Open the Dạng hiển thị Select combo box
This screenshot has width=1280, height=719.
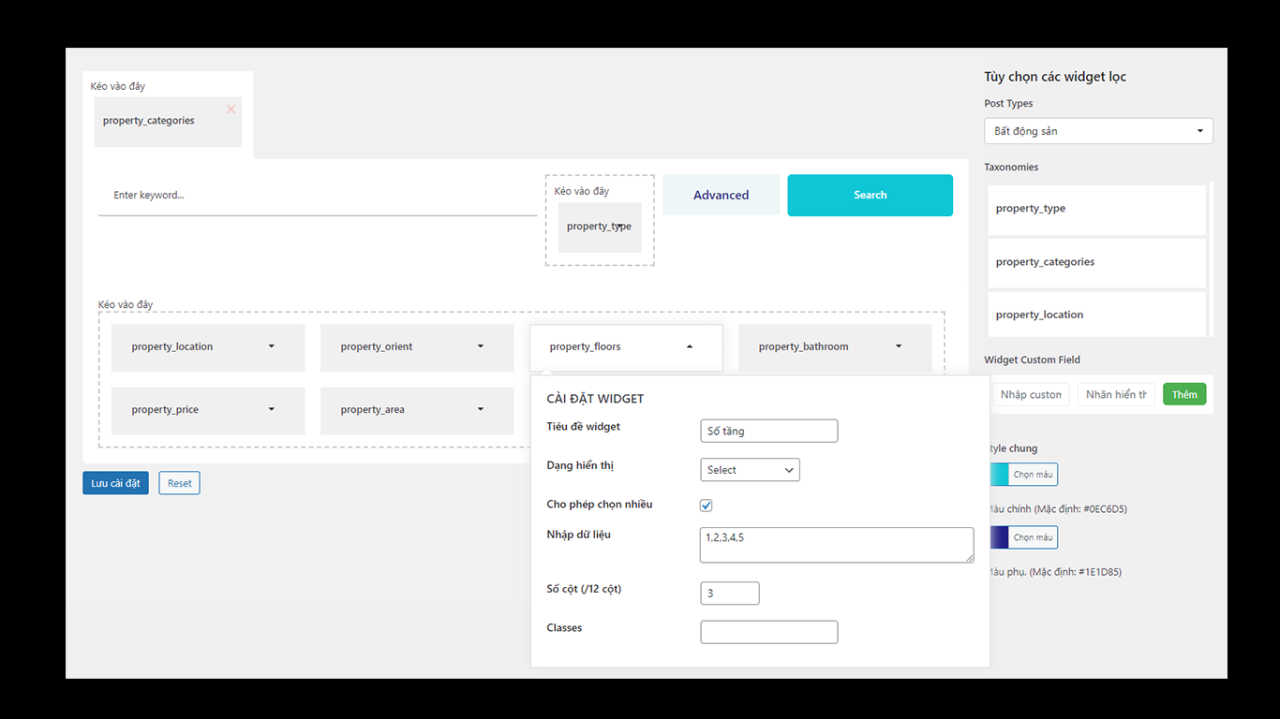click(x=750, y=469)
